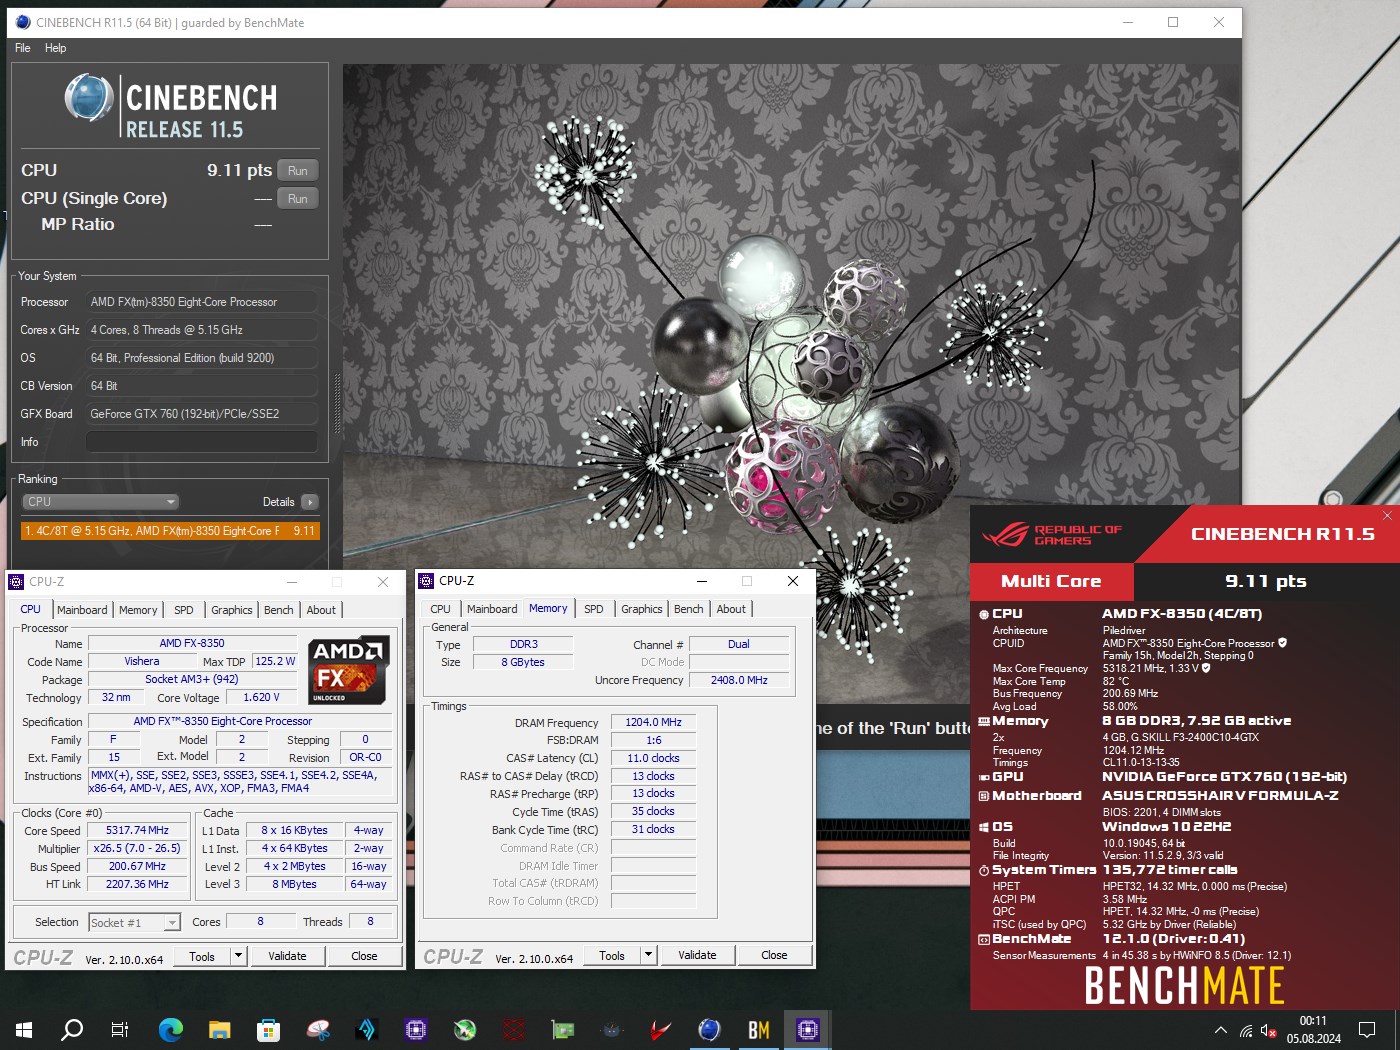This screenshot has width=1400, height=1050.
Task: Click the Motherboard section icon in BenchMate
Action: click(983, 796)
